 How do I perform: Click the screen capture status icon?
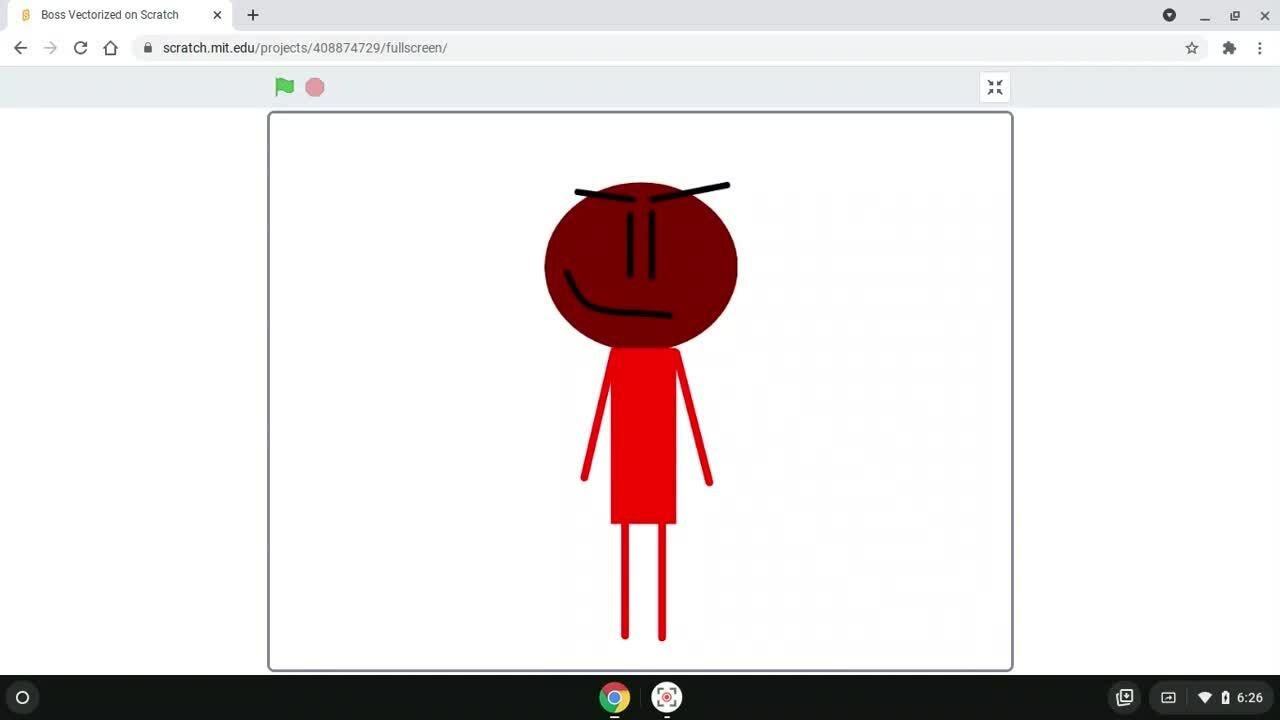click(1168, 698)
